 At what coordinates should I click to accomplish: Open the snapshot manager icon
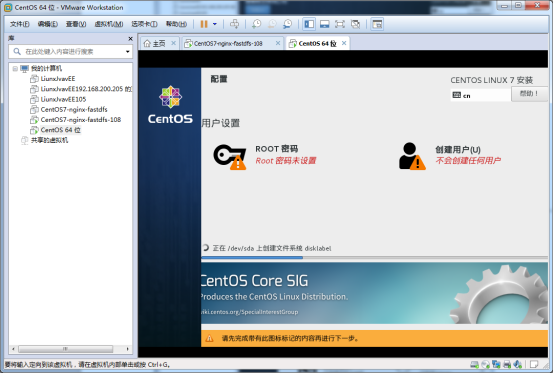click(288, 24)
